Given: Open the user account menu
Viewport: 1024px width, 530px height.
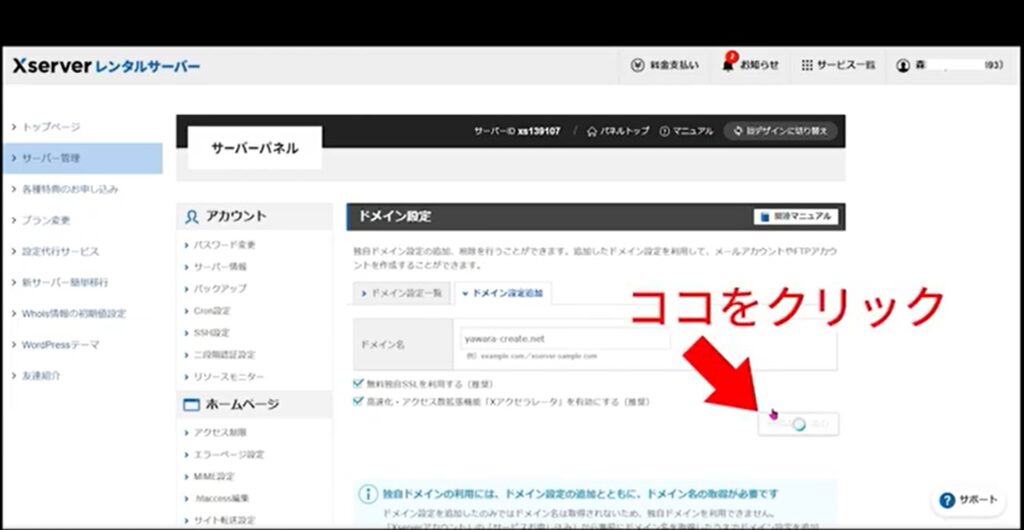Looking at the screenshot, I should (x=950, y=65).
